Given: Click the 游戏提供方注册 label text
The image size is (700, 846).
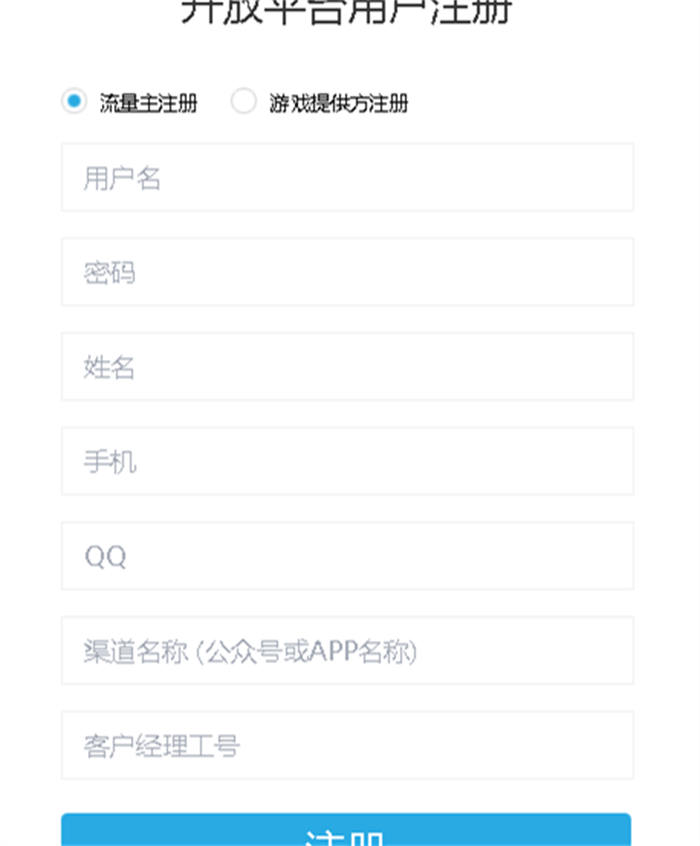Looking at the screenshot, I should click(x=338, y=103).
